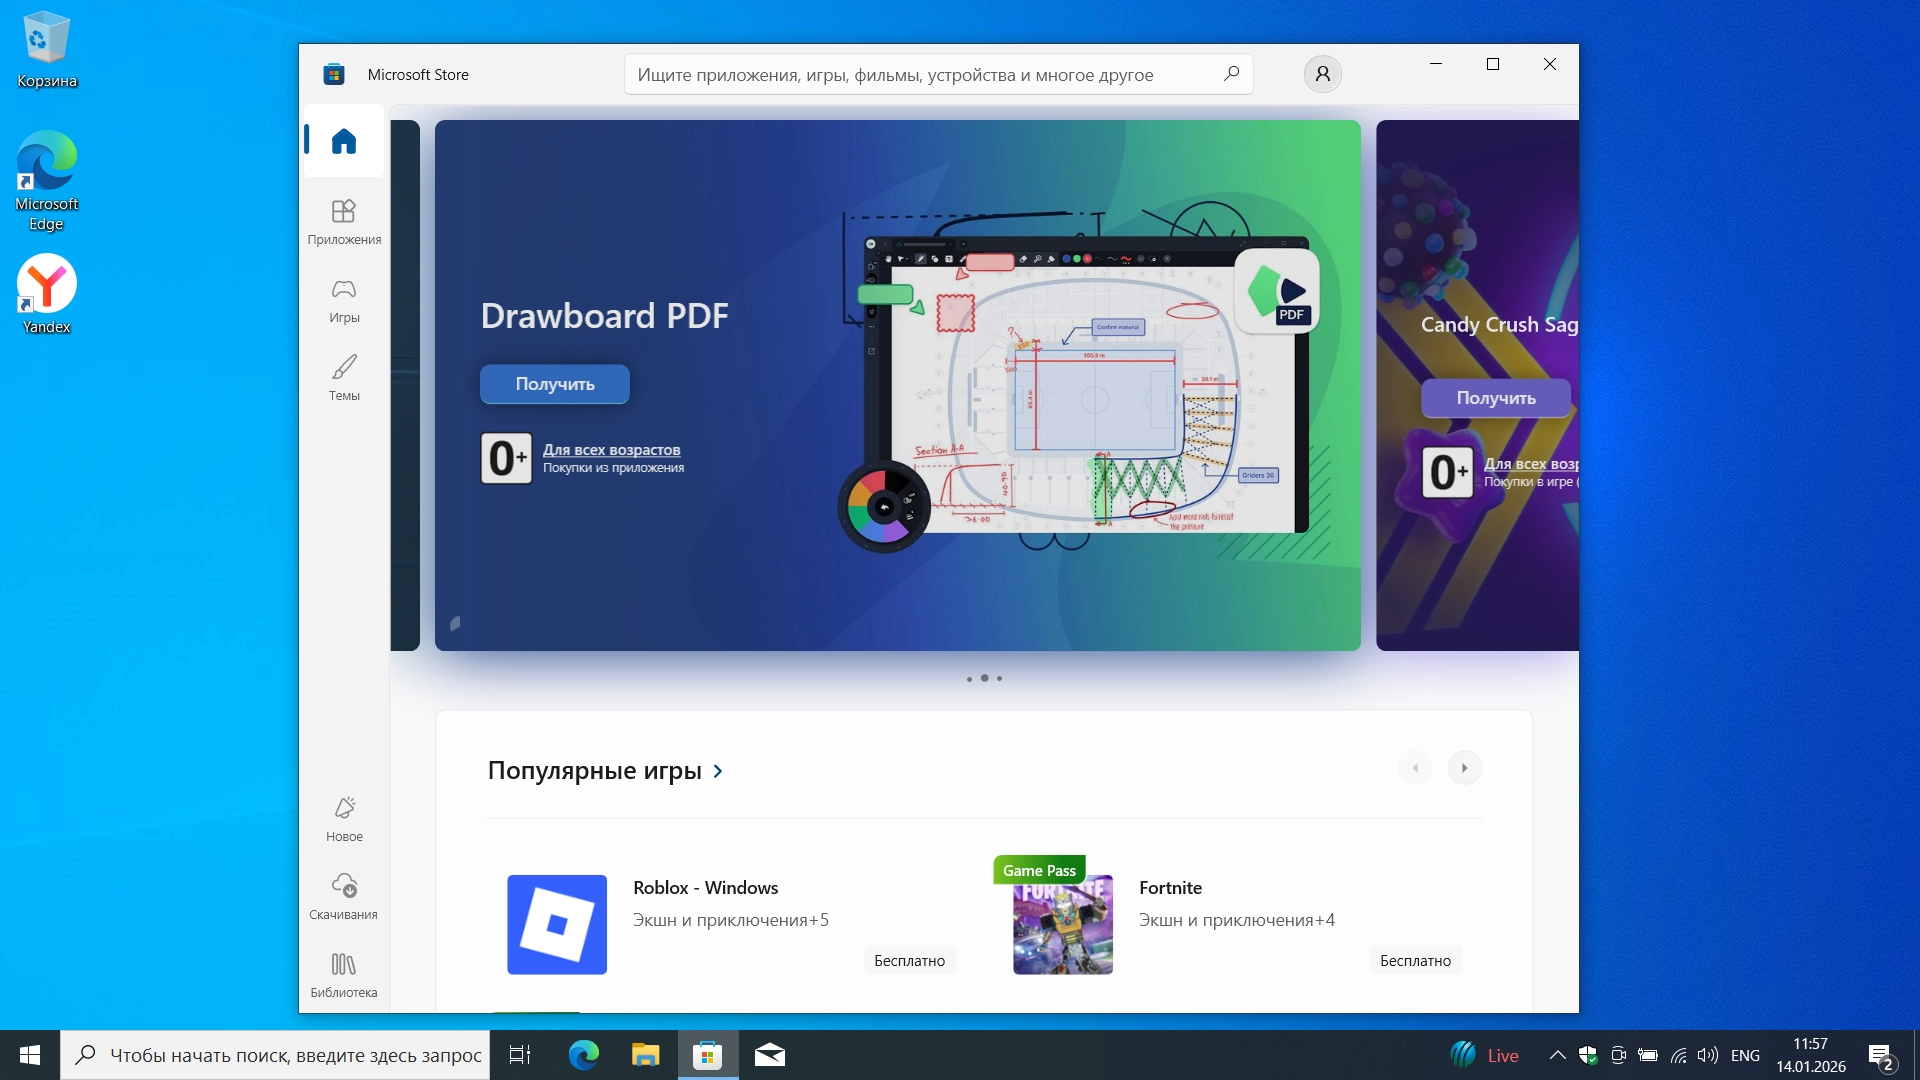Viewport: 1920px width, 1080px height.
Task: Go to the Приложения section
Action: [x=343, y=221]
